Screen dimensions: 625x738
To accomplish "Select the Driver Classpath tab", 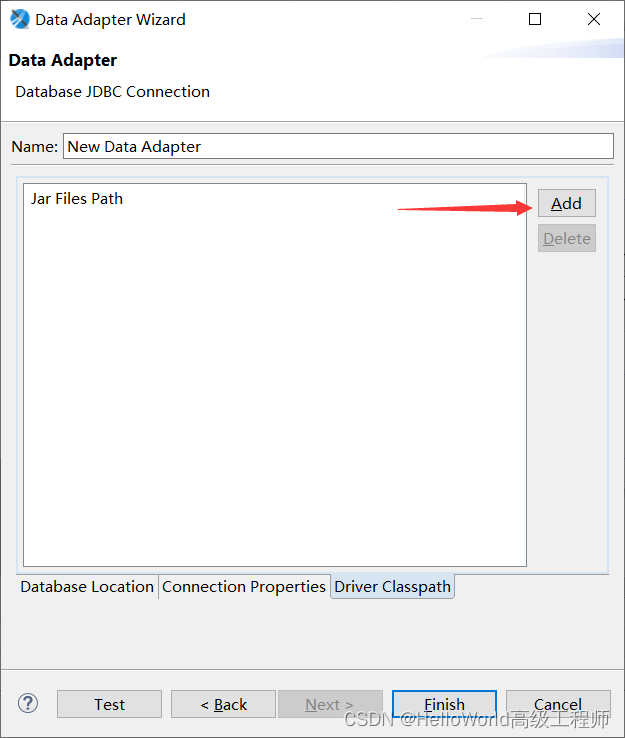I will pyautogui.click(x=393, y=586).
